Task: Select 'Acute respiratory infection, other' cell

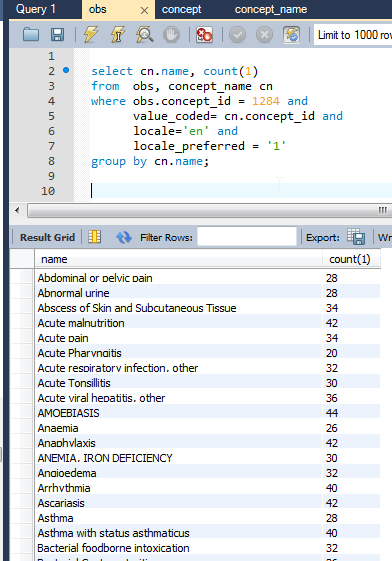Action: click(x=178, y=368)
